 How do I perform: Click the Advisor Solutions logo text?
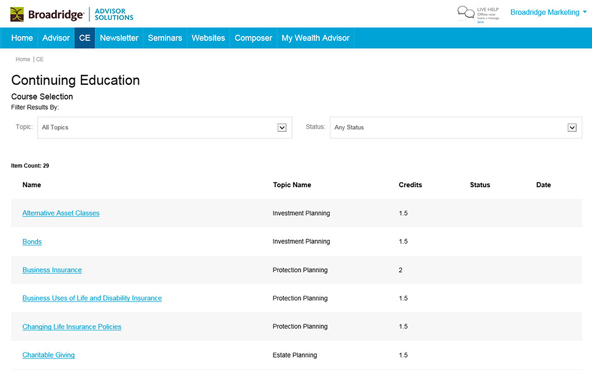(x=114, y=14)
